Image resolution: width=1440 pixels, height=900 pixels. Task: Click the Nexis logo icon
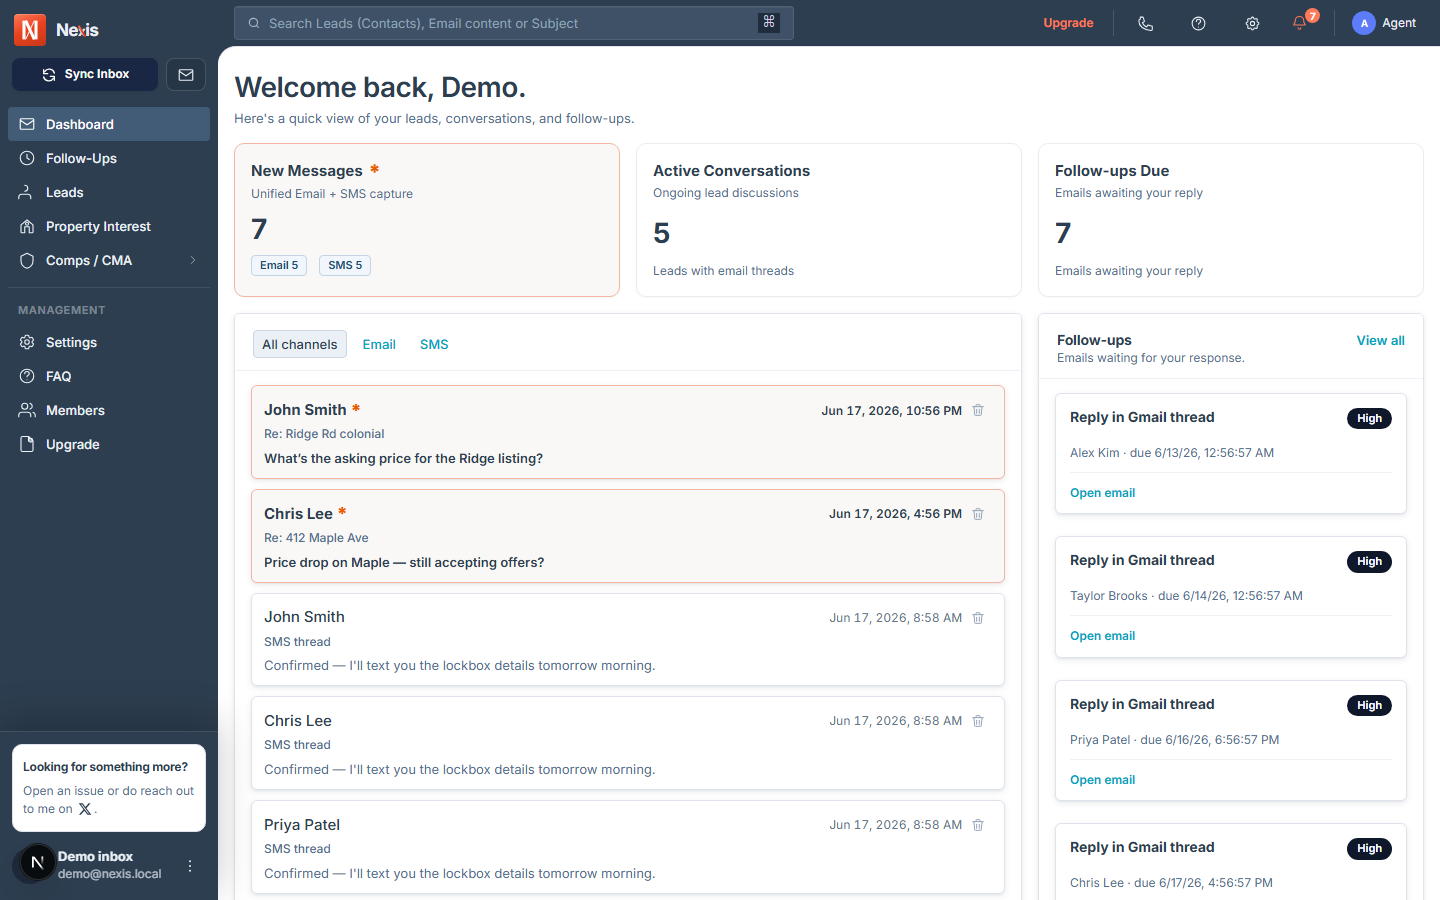[30, 30]
